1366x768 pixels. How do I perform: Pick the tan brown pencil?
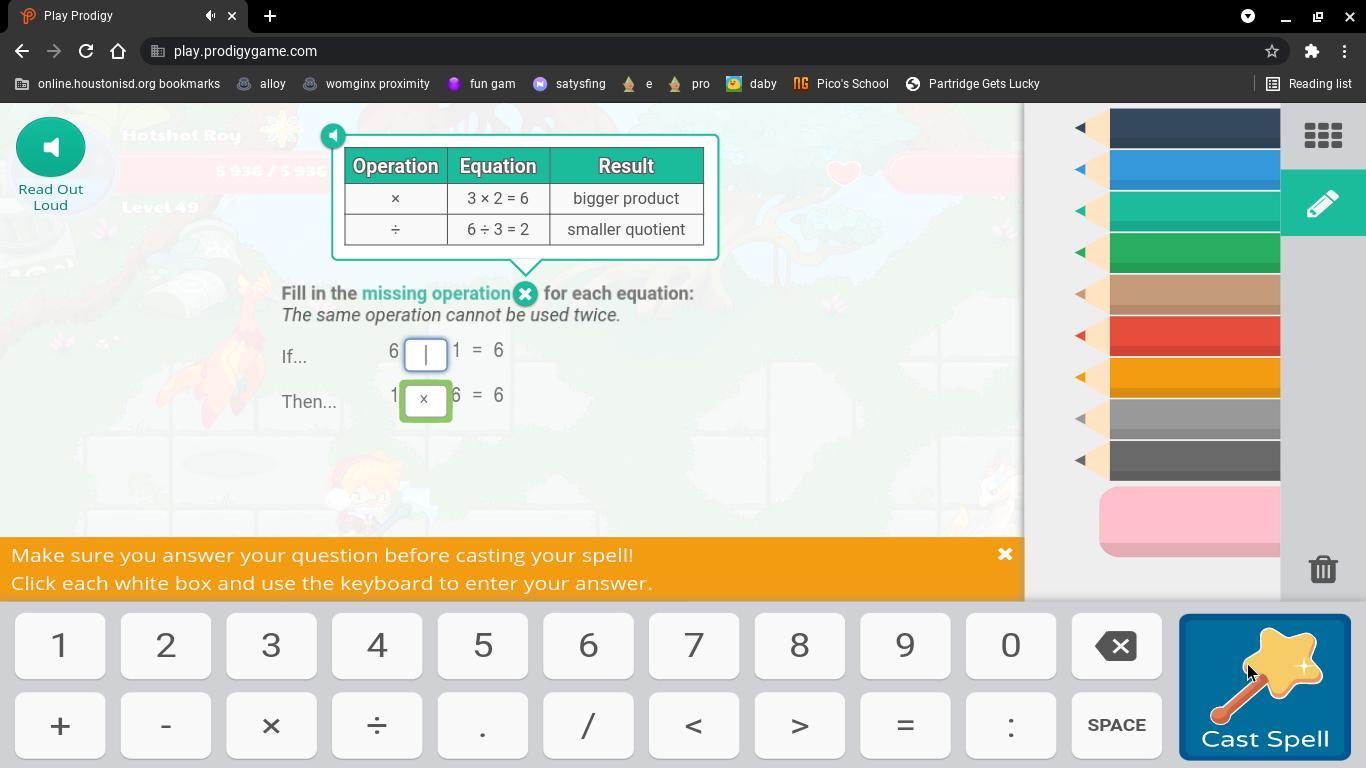(1178, 294)
